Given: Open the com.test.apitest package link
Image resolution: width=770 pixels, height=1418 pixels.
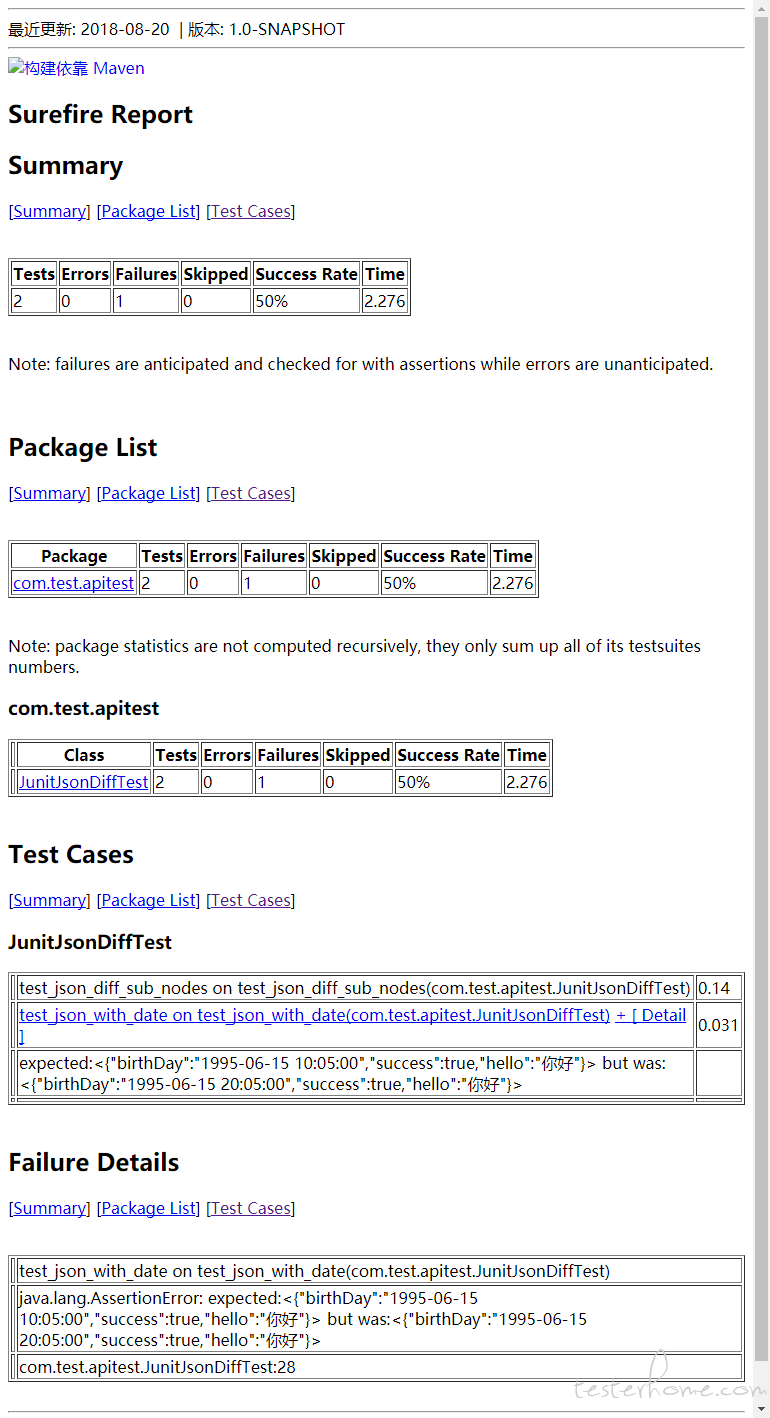Looking at the screenshot, I should coord(74,583).
